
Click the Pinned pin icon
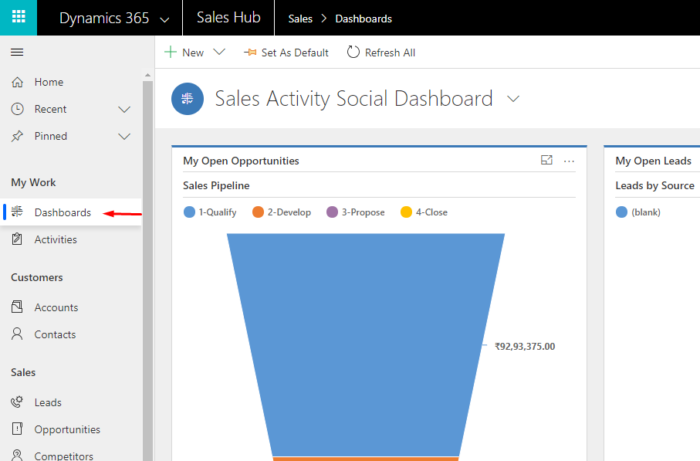[17, 136]
